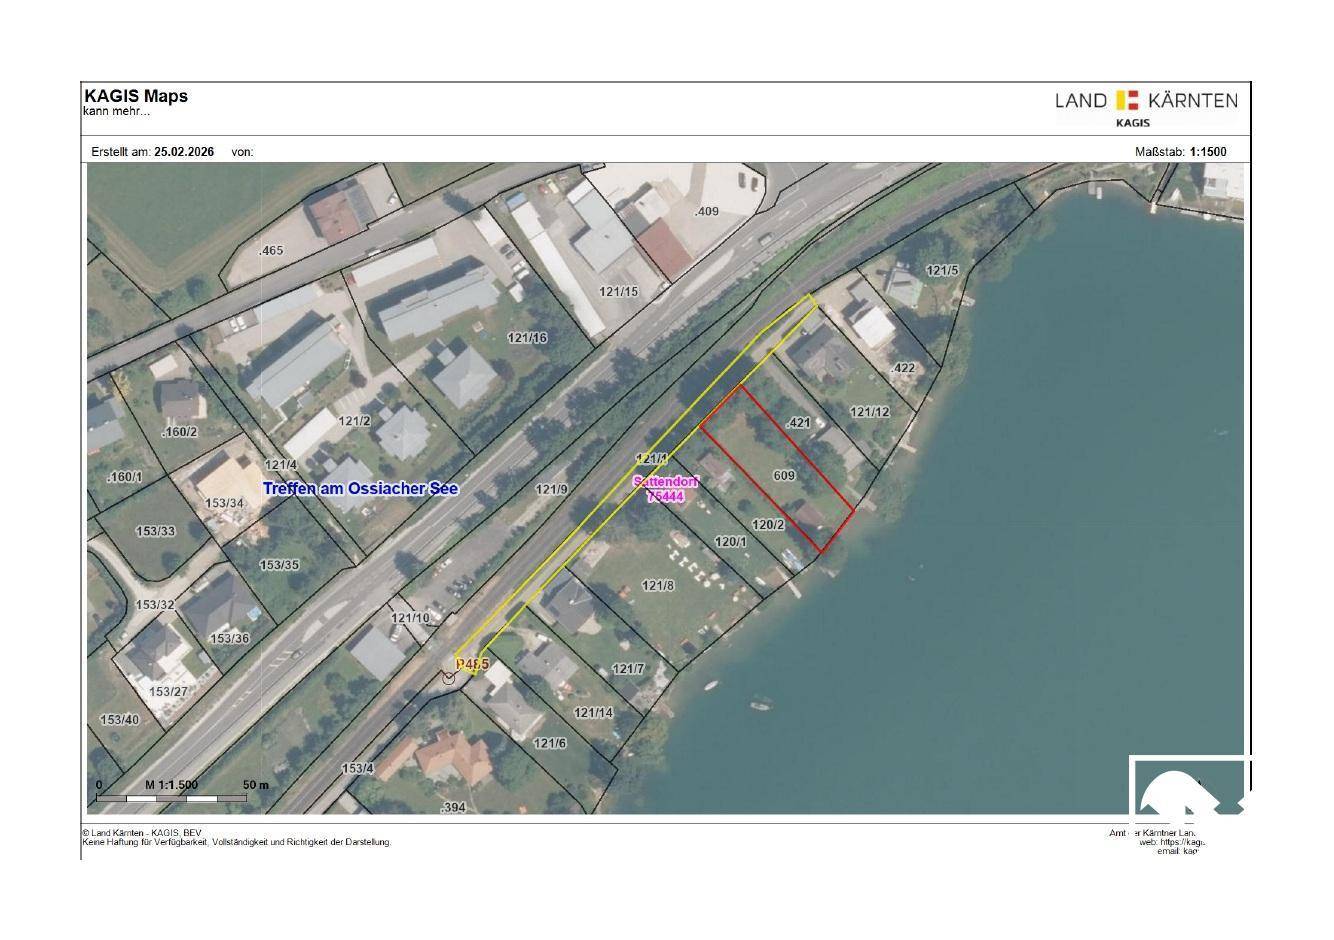The image size is (1334, 940).
Task: Click parcel label '121/9' on the road
Action: click(551, 489)
